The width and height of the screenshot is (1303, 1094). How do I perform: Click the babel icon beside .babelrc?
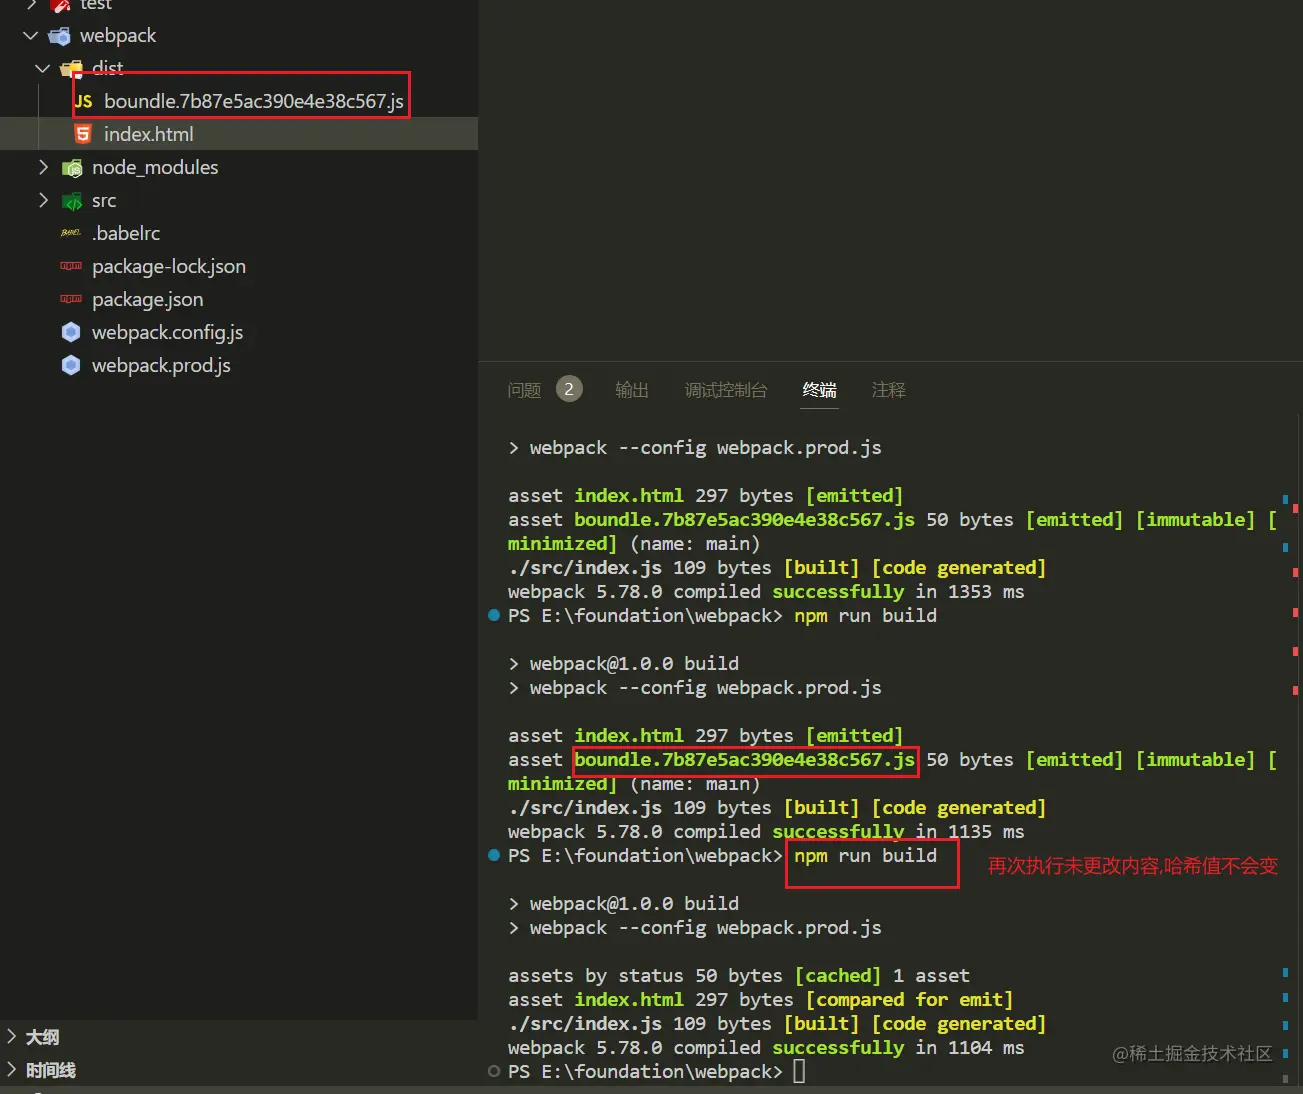tap(71, 233)
